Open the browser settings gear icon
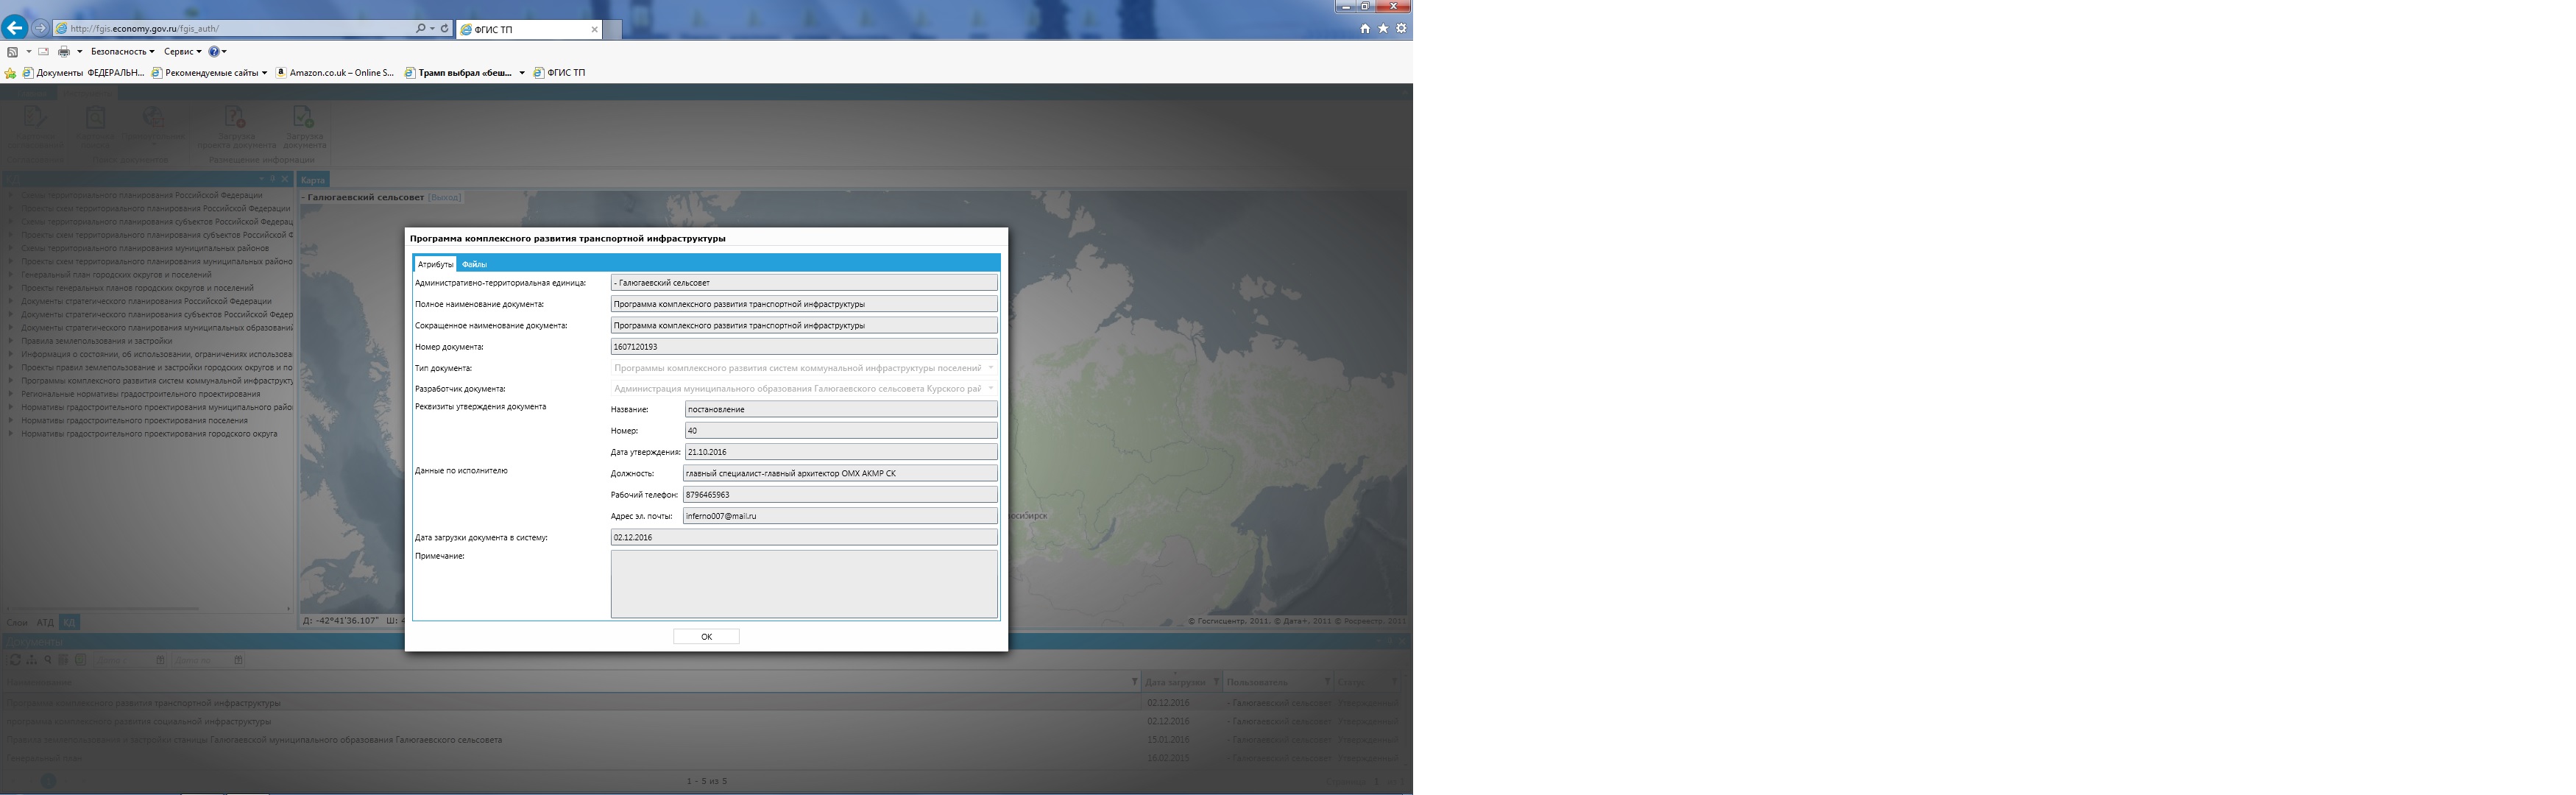Screen dimensions: 2576x795 [1401, 28]
